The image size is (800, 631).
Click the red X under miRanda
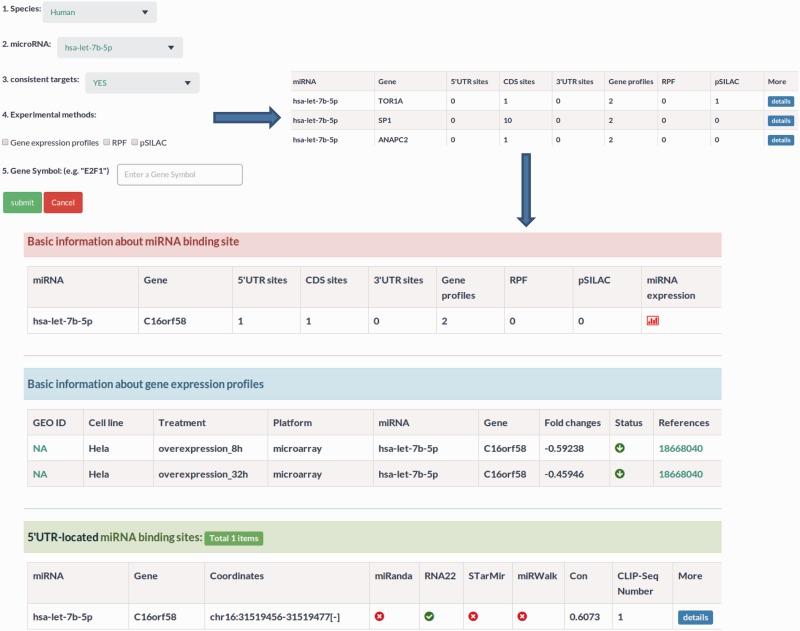pyautogui.click(x=379, y=616)
